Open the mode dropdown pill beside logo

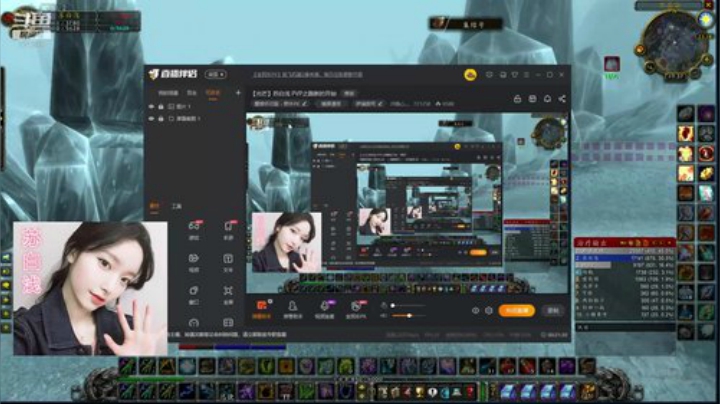(216, 74)
